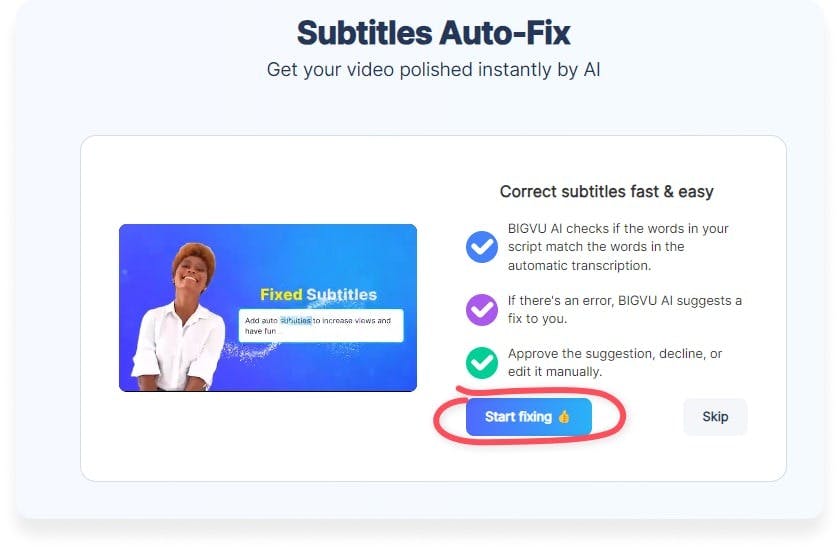
Task: Click the sample subtitle text box in the preview
Action: pyautogui.click(x=321, y=325)
